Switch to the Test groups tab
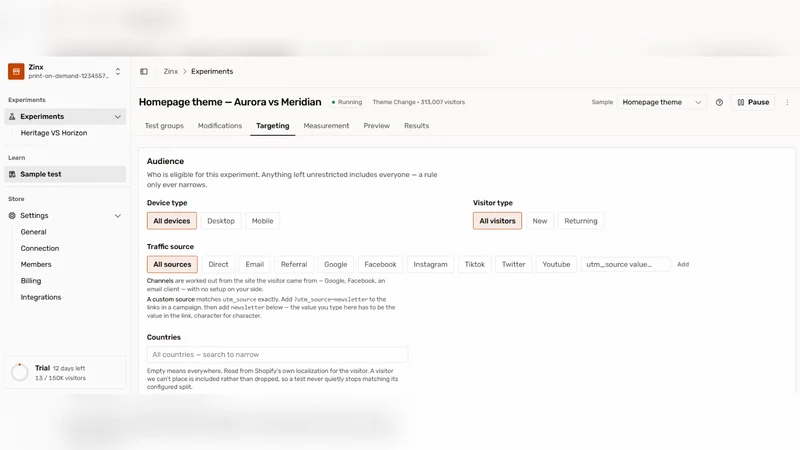The width and height of the screenshot is (800, 450). pyautogui.click(x=164, y=126)
